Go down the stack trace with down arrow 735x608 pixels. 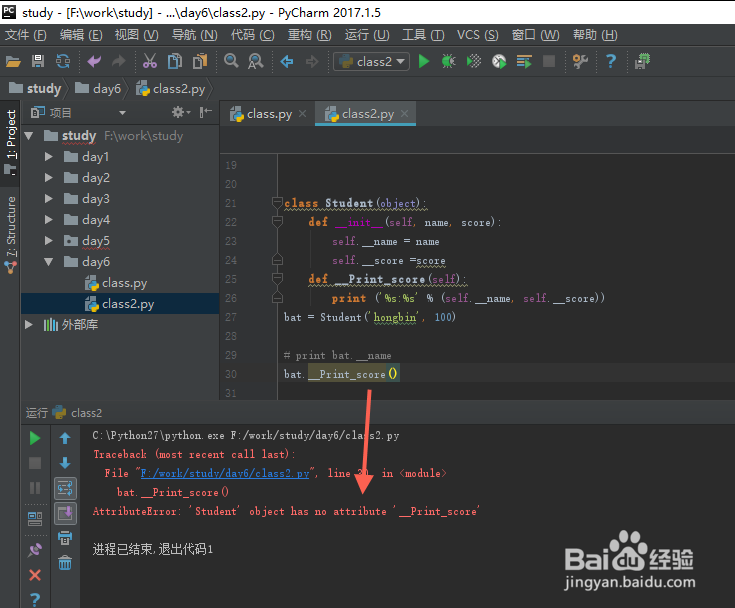tap(65, 463)
